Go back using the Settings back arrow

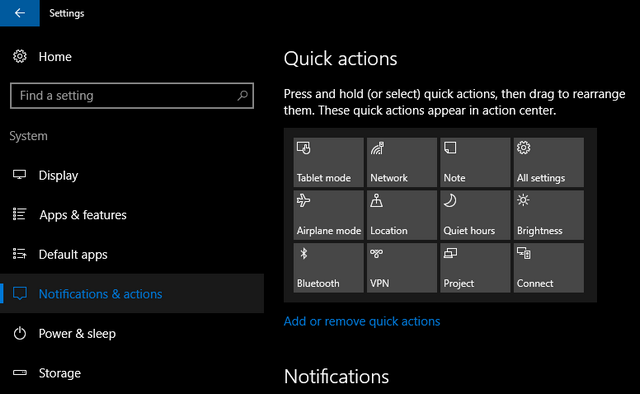[x=20, y=13]
